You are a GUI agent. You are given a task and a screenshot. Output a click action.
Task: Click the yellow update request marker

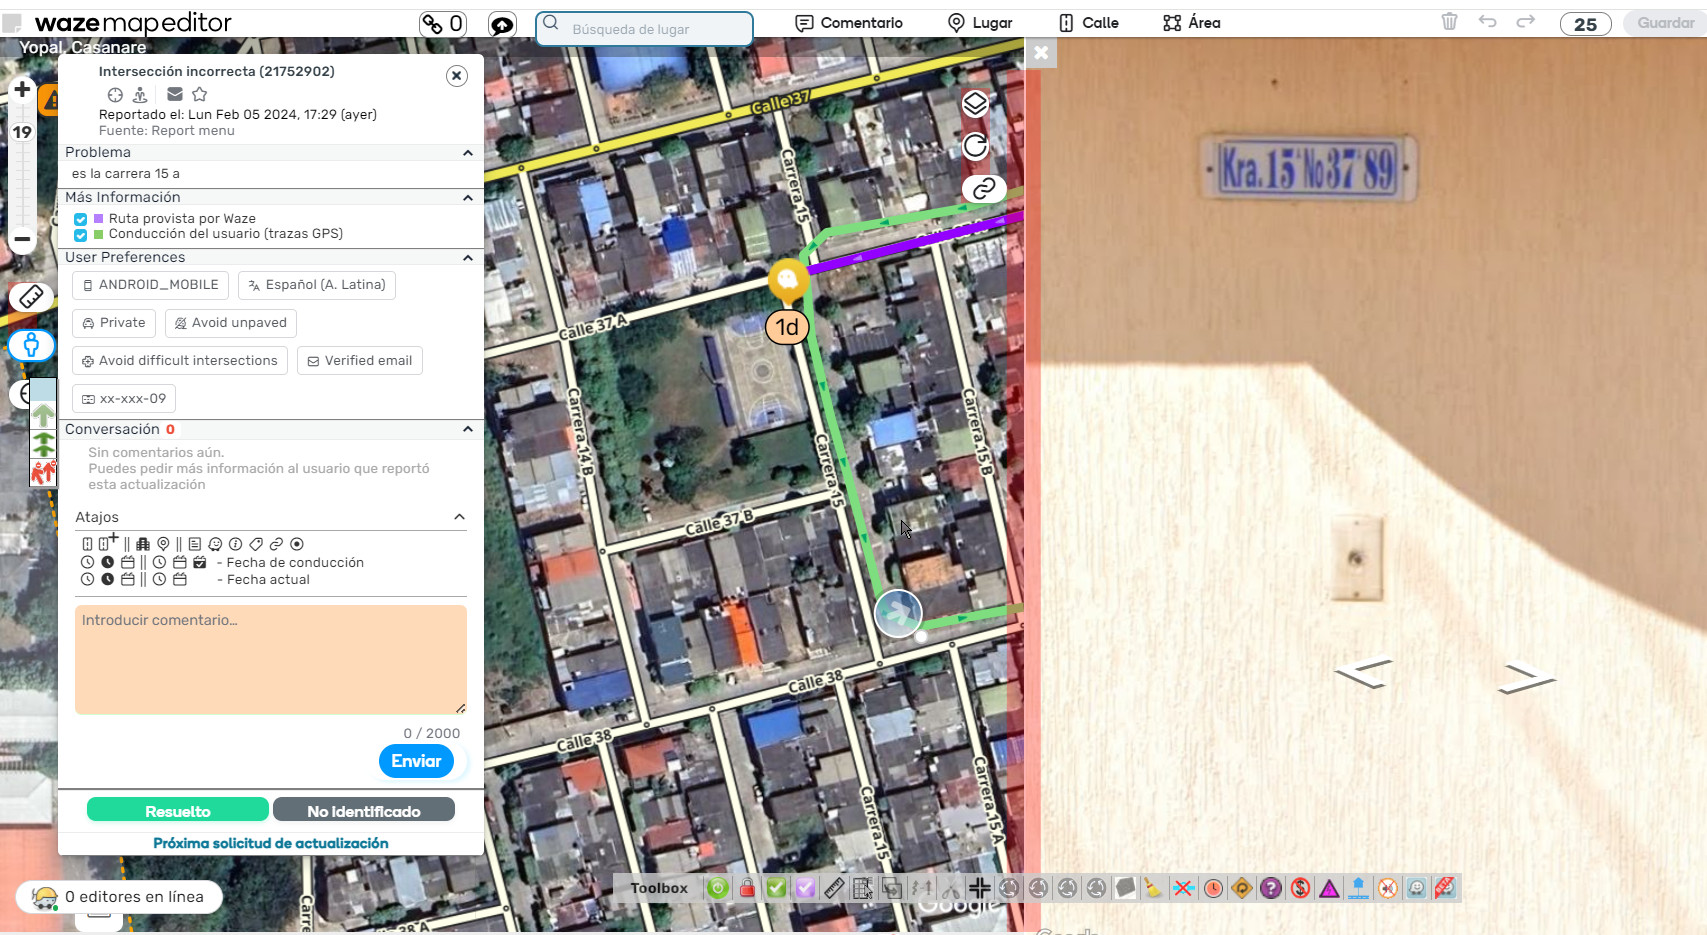coord(788,281)
